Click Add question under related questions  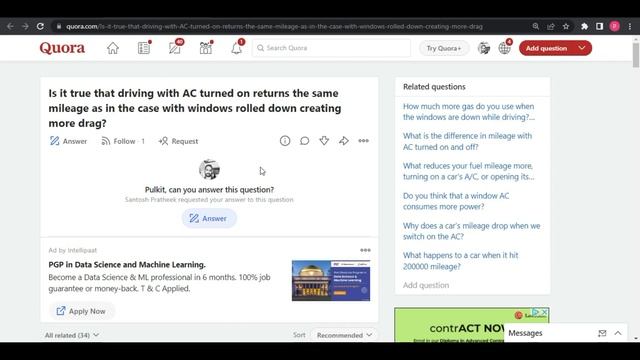(x=426, y=285)
